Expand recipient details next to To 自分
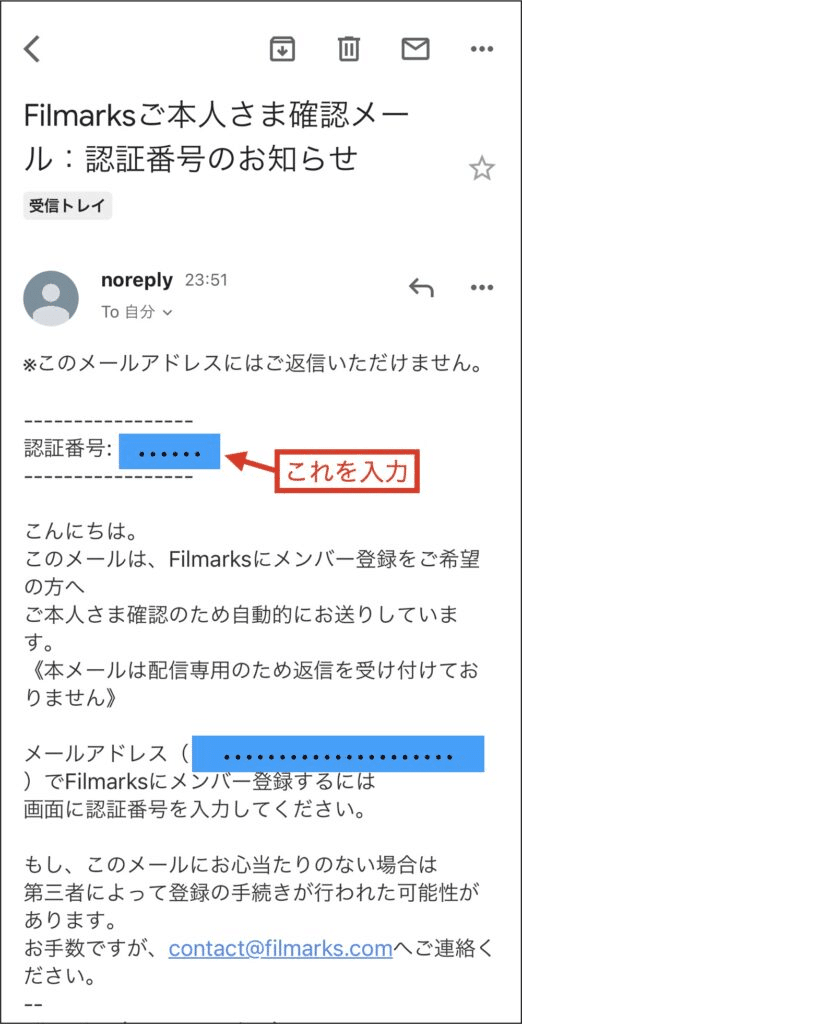Image resolution: width=819 pixels, height=1024 pixels. 168,313
